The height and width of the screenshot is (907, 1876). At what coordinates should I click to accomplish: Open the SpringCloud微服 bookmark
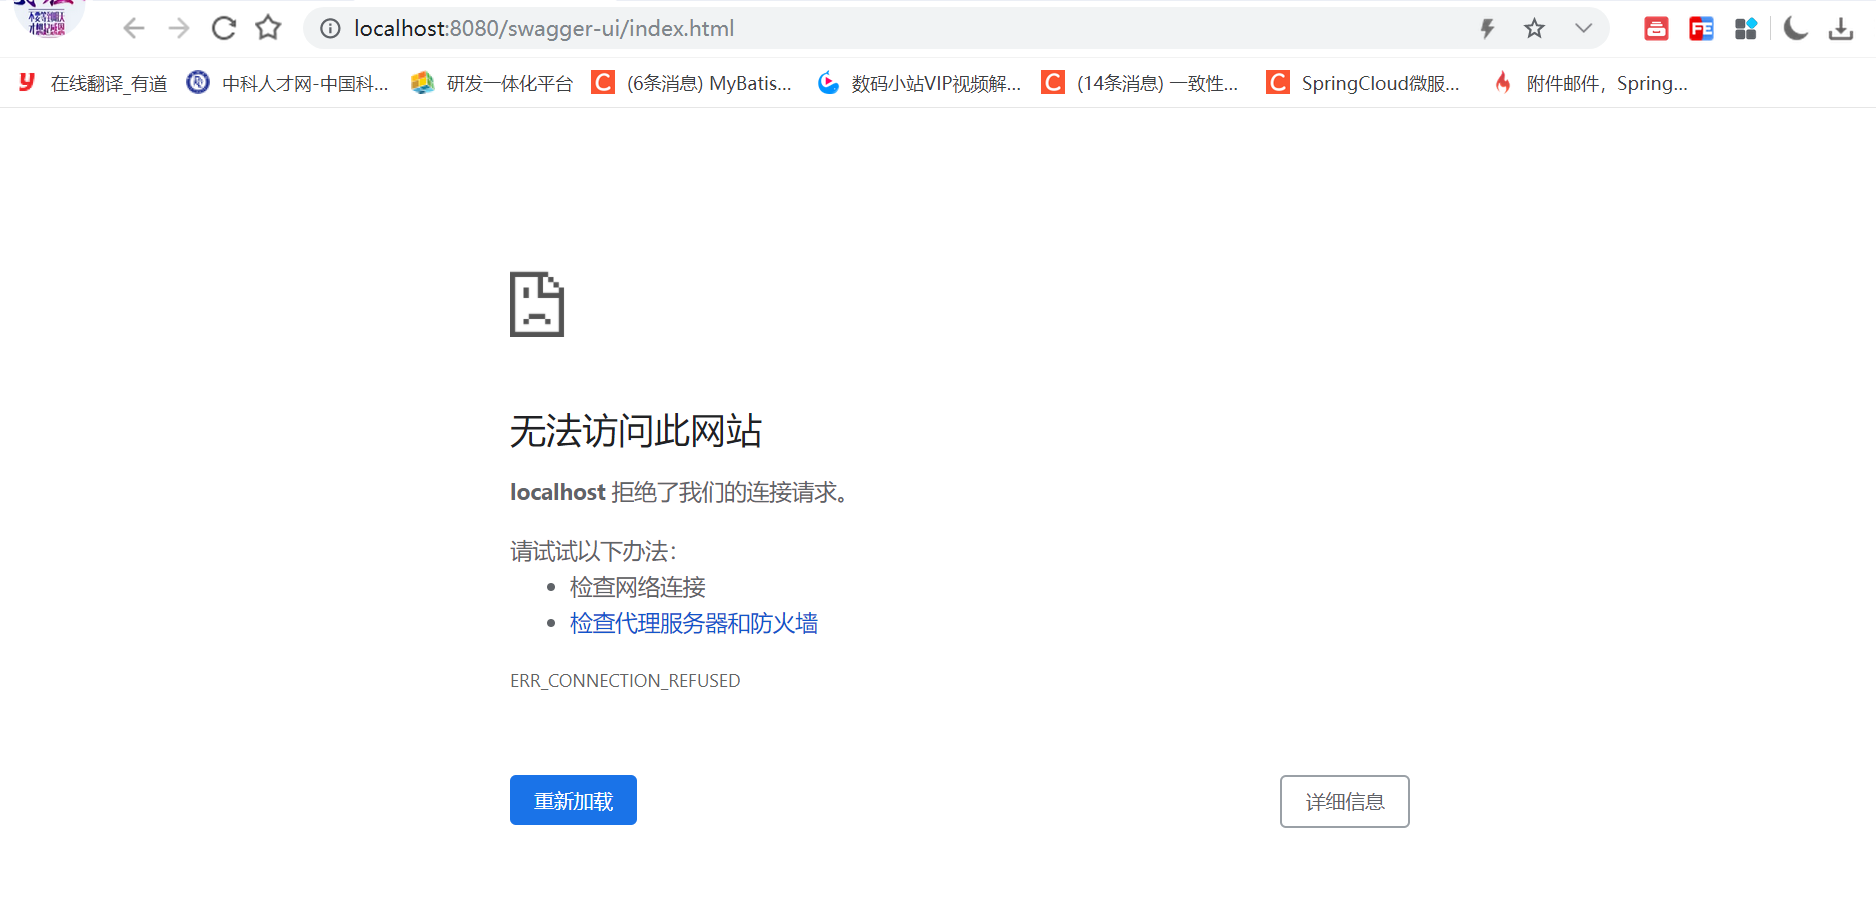(1365, 83)
